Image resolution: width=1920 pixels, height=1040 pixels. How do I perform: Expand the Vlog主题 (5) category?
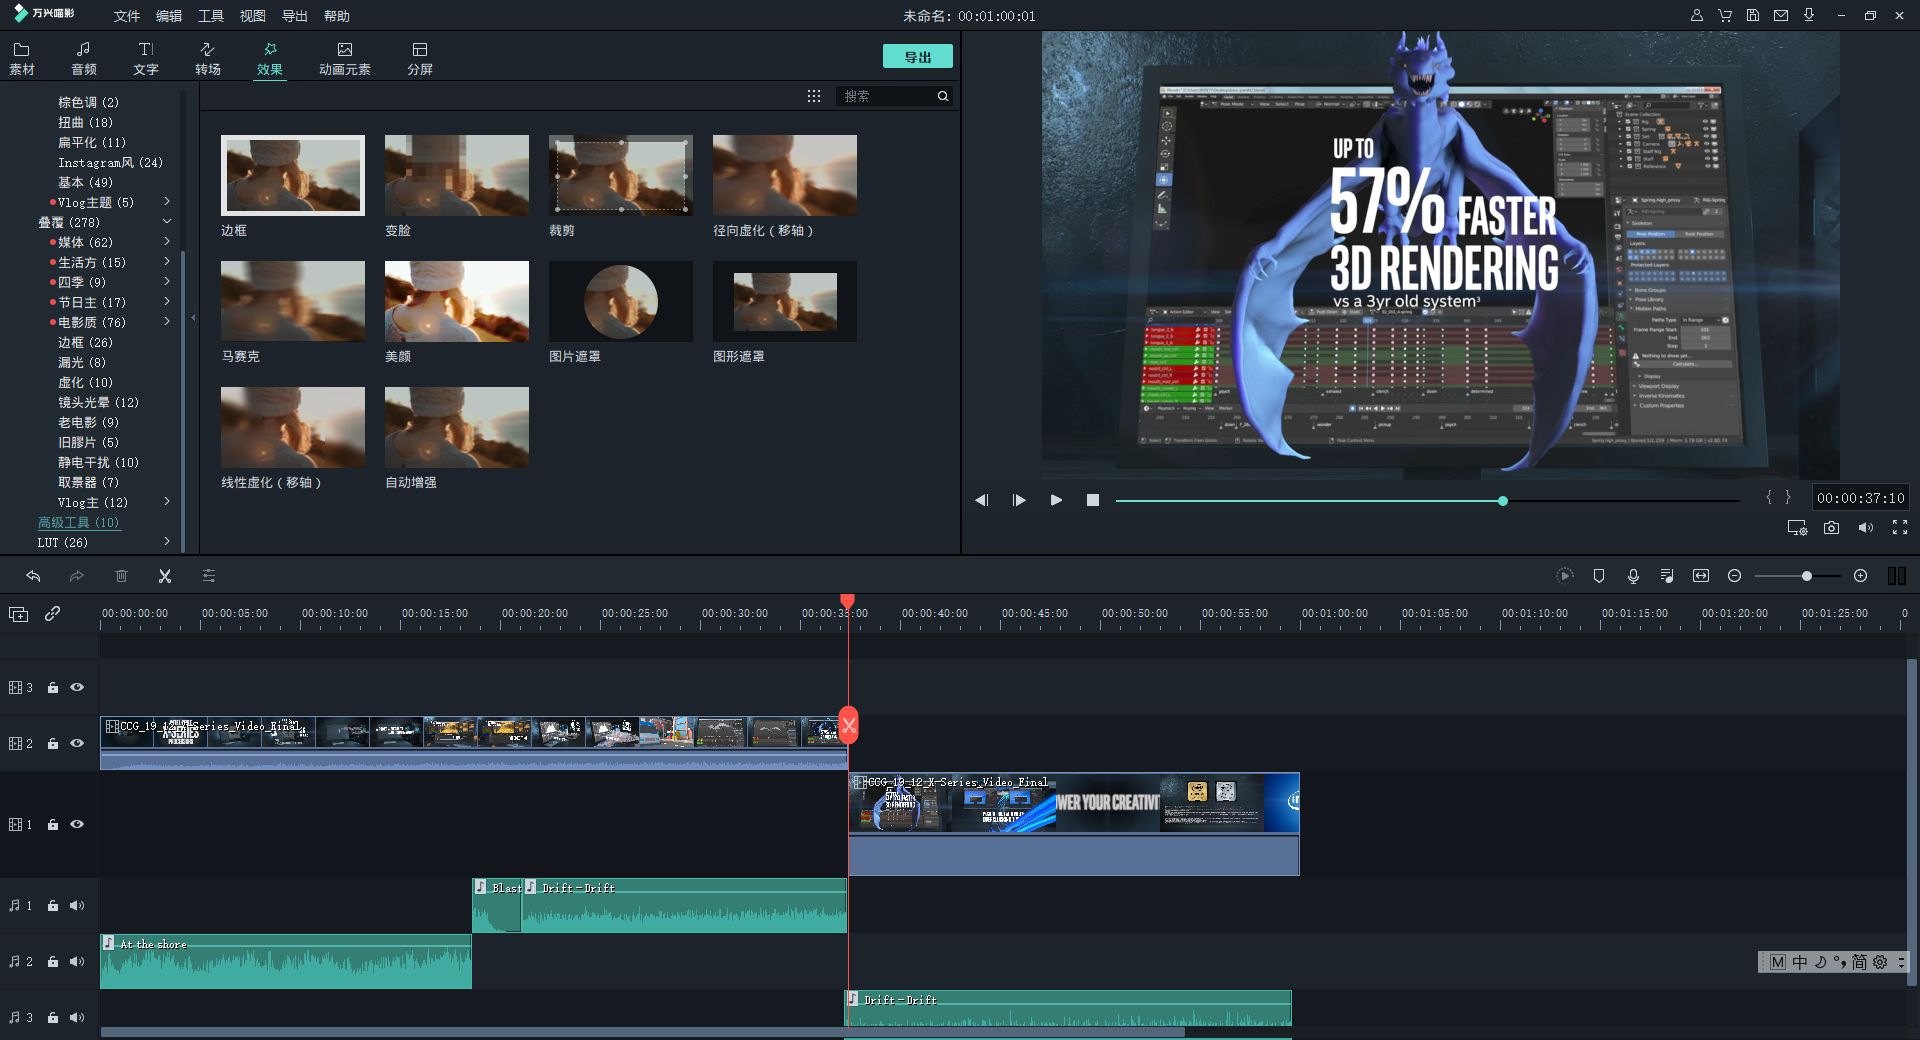[167, 202]
